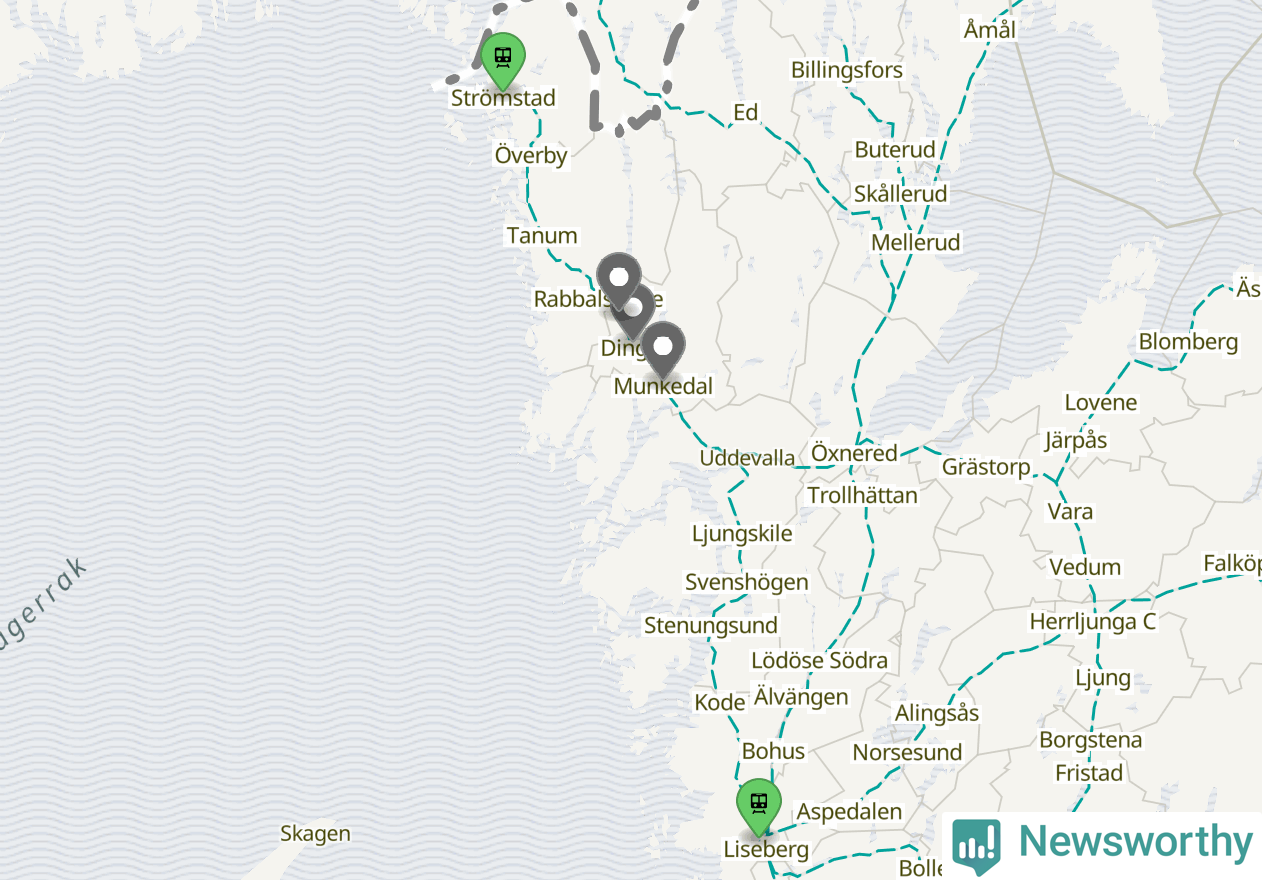Click the Vara station label
Image resolution: width=1262 pixels, height=880 pixels.
[1070, 512]
